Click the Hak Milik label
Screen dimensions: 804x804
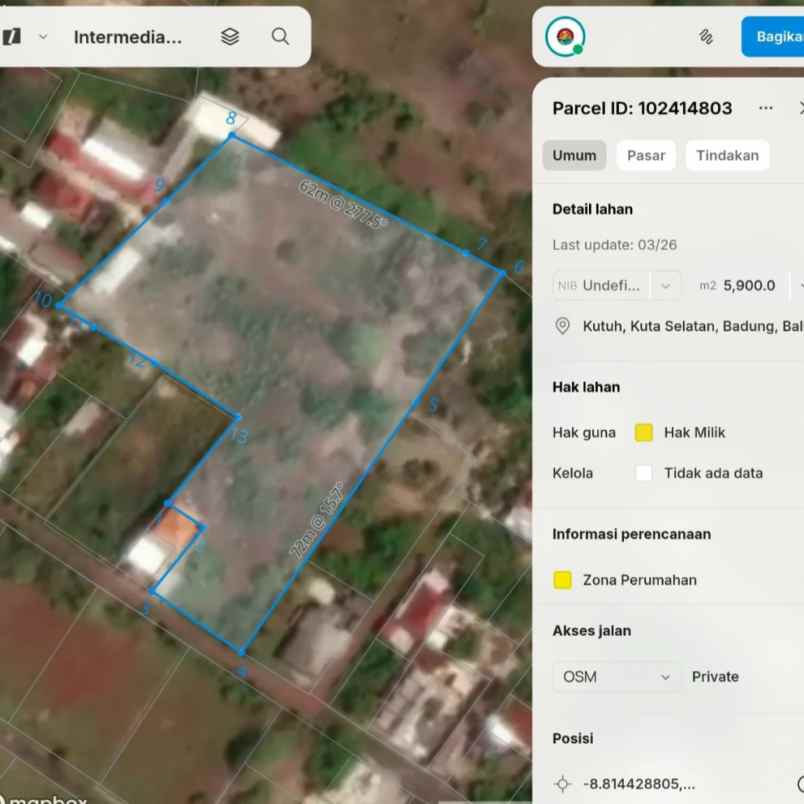pyautogui.click(x=694, y=433)
